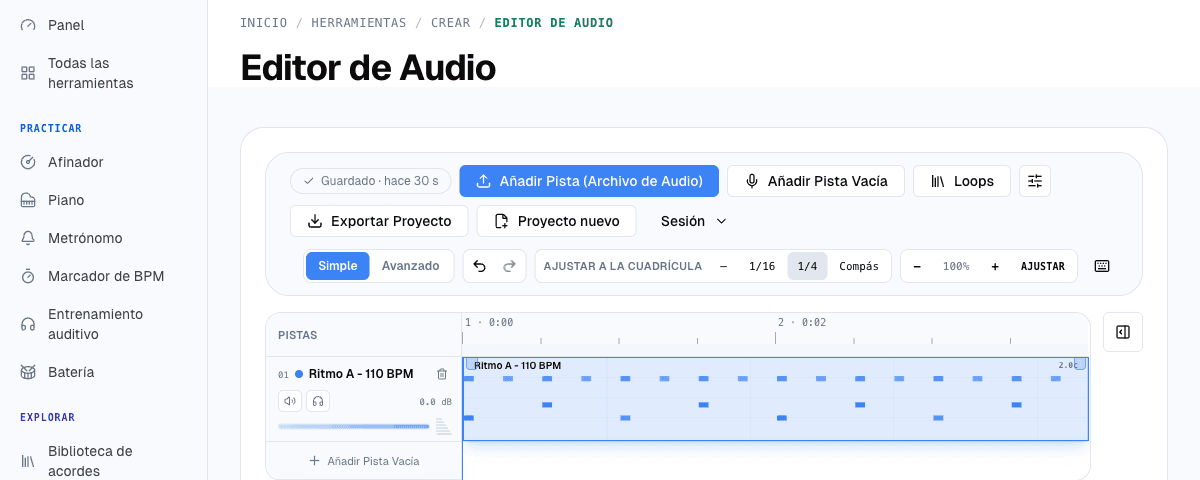This screenshot has width=1200, height=480.
Task: Click the Afinador tuner icon
Action: [28, 162]
